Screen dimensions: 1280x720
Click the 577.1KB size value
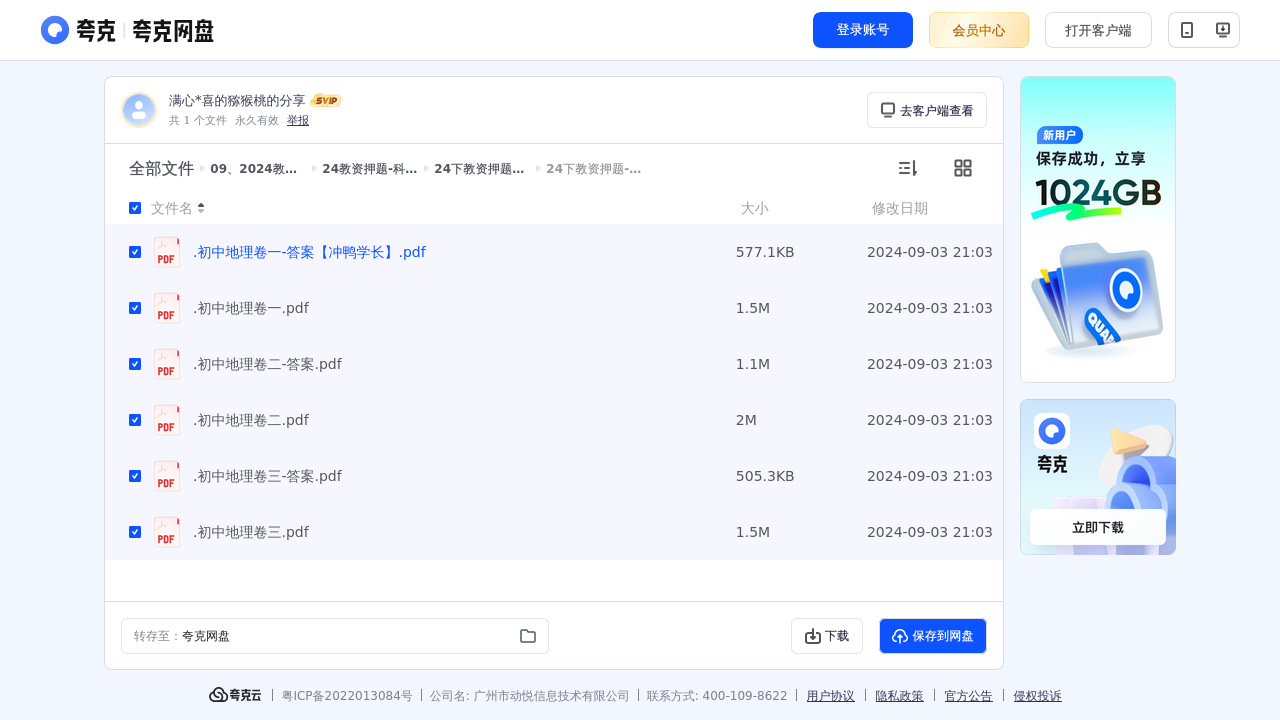[x=765, y=252]
